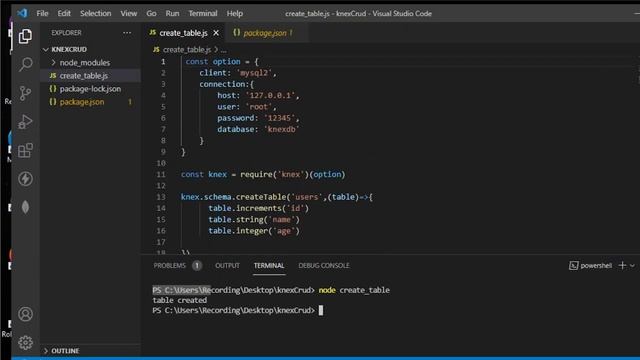
Task: Open the View menu
Action: tap(129, 13)
